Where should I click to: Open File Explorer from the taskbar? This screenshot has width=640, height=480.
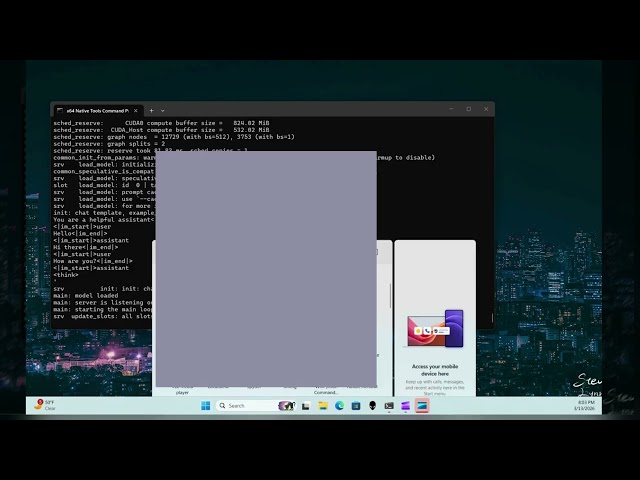[x=323, y=405]
